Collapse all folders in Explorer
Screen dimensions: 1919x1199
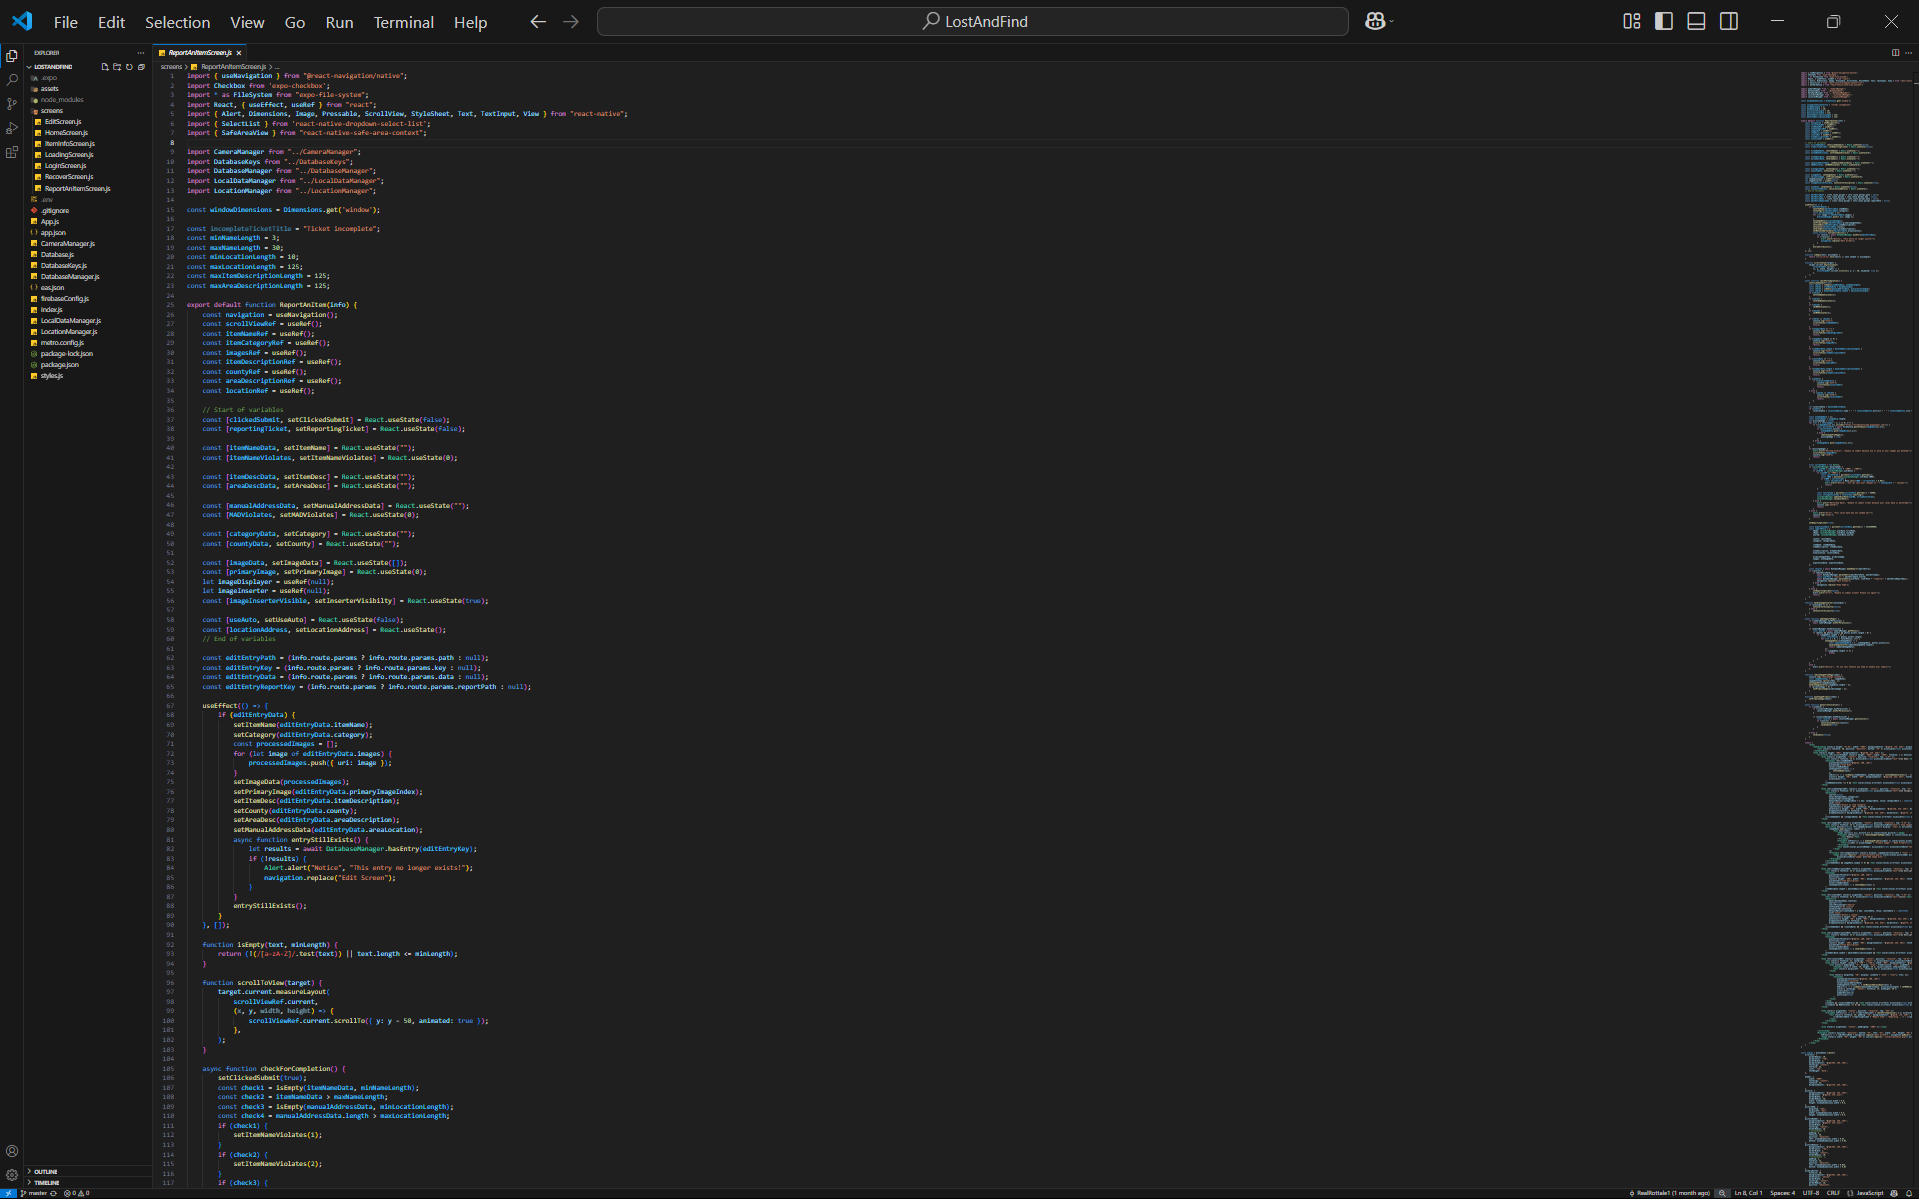[141, 67]
